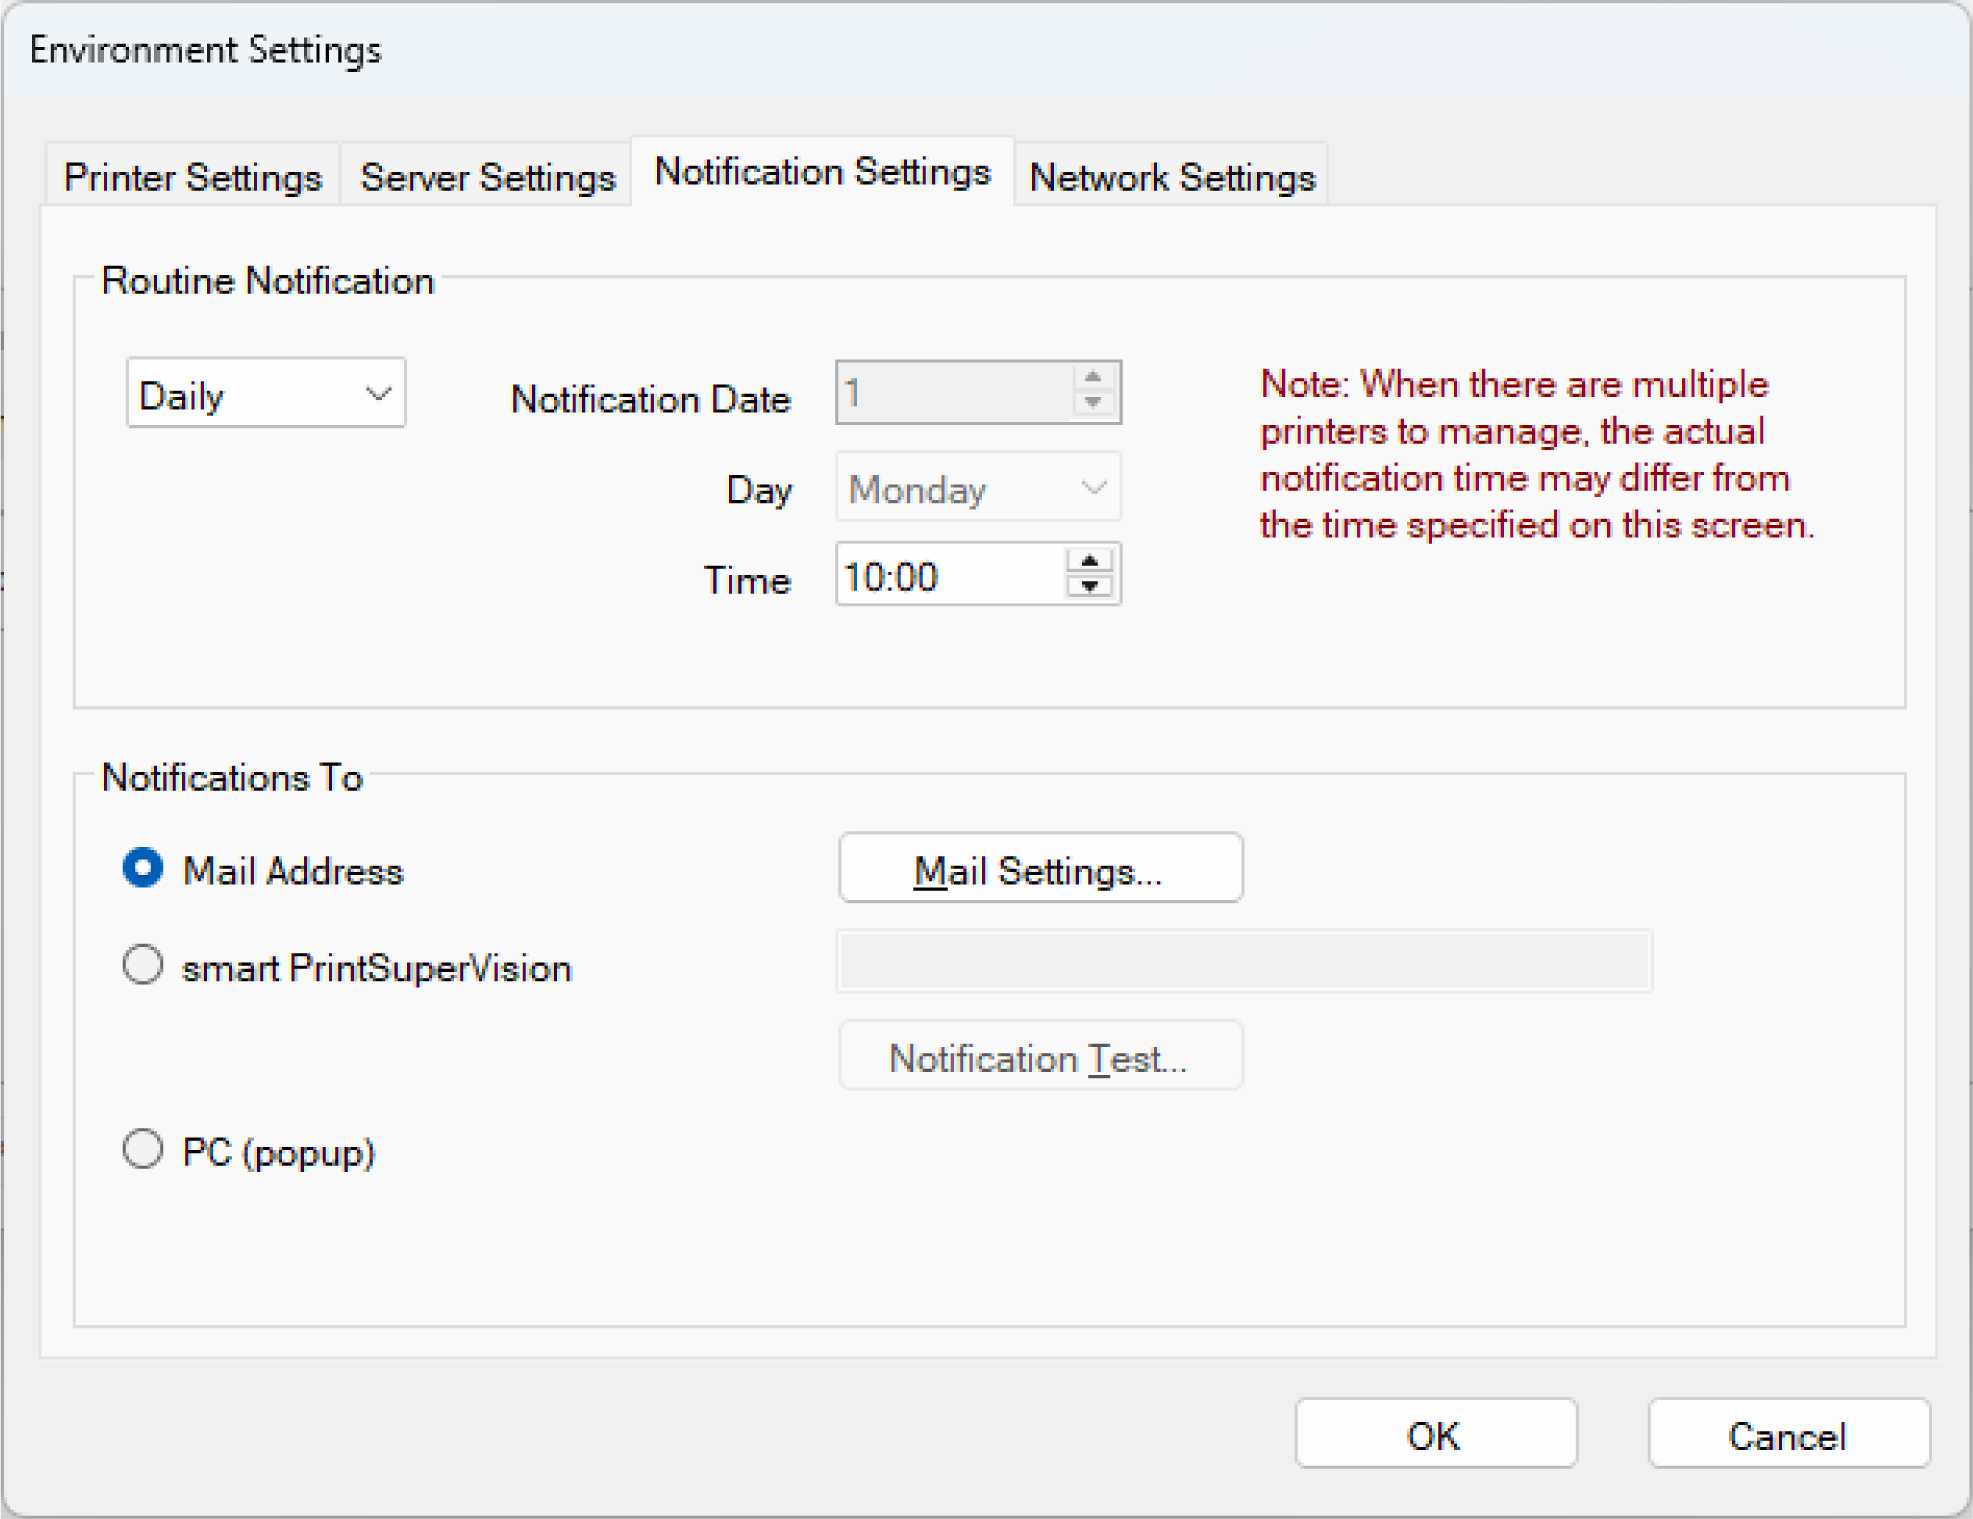Image resolution: width=1973 pixels, height=1519 pixels.
Task: Increase Time with the up arrow
Action: [1090, 561]
